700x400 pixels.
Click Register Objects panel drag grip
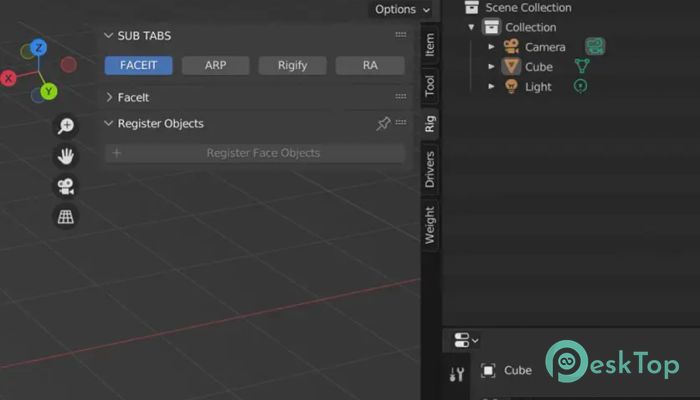tap(401, 122)
